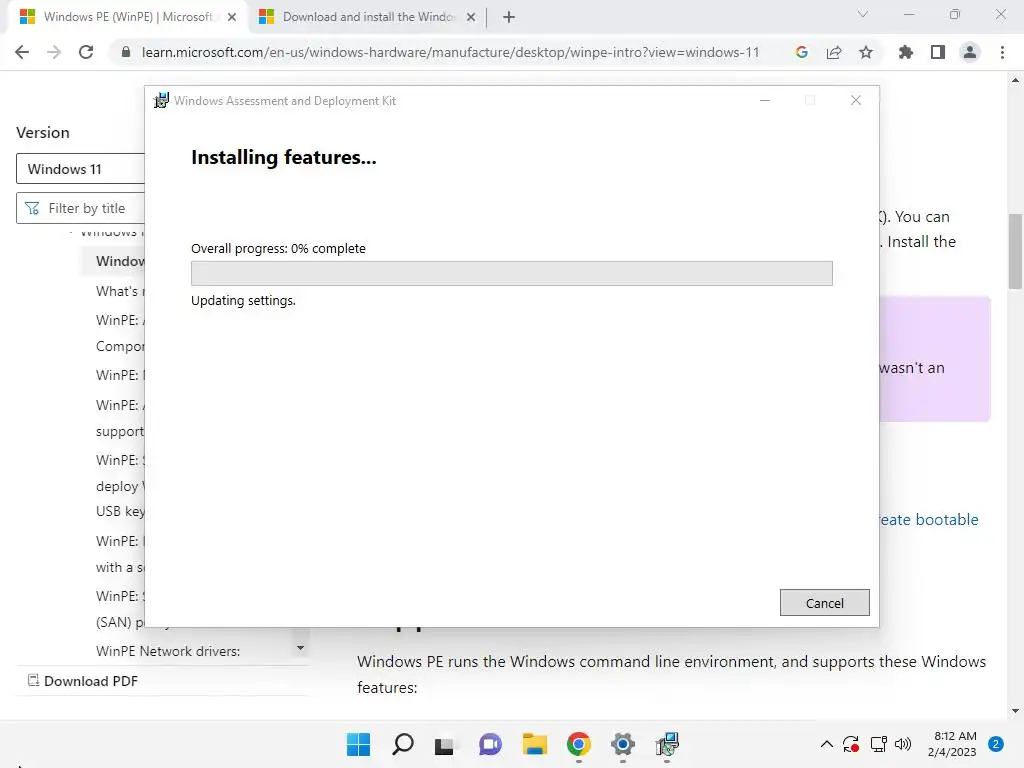Viewport: 1024px width, 768px height.
Task: Go back to previous page in Chrome
Action: (22, 52)
